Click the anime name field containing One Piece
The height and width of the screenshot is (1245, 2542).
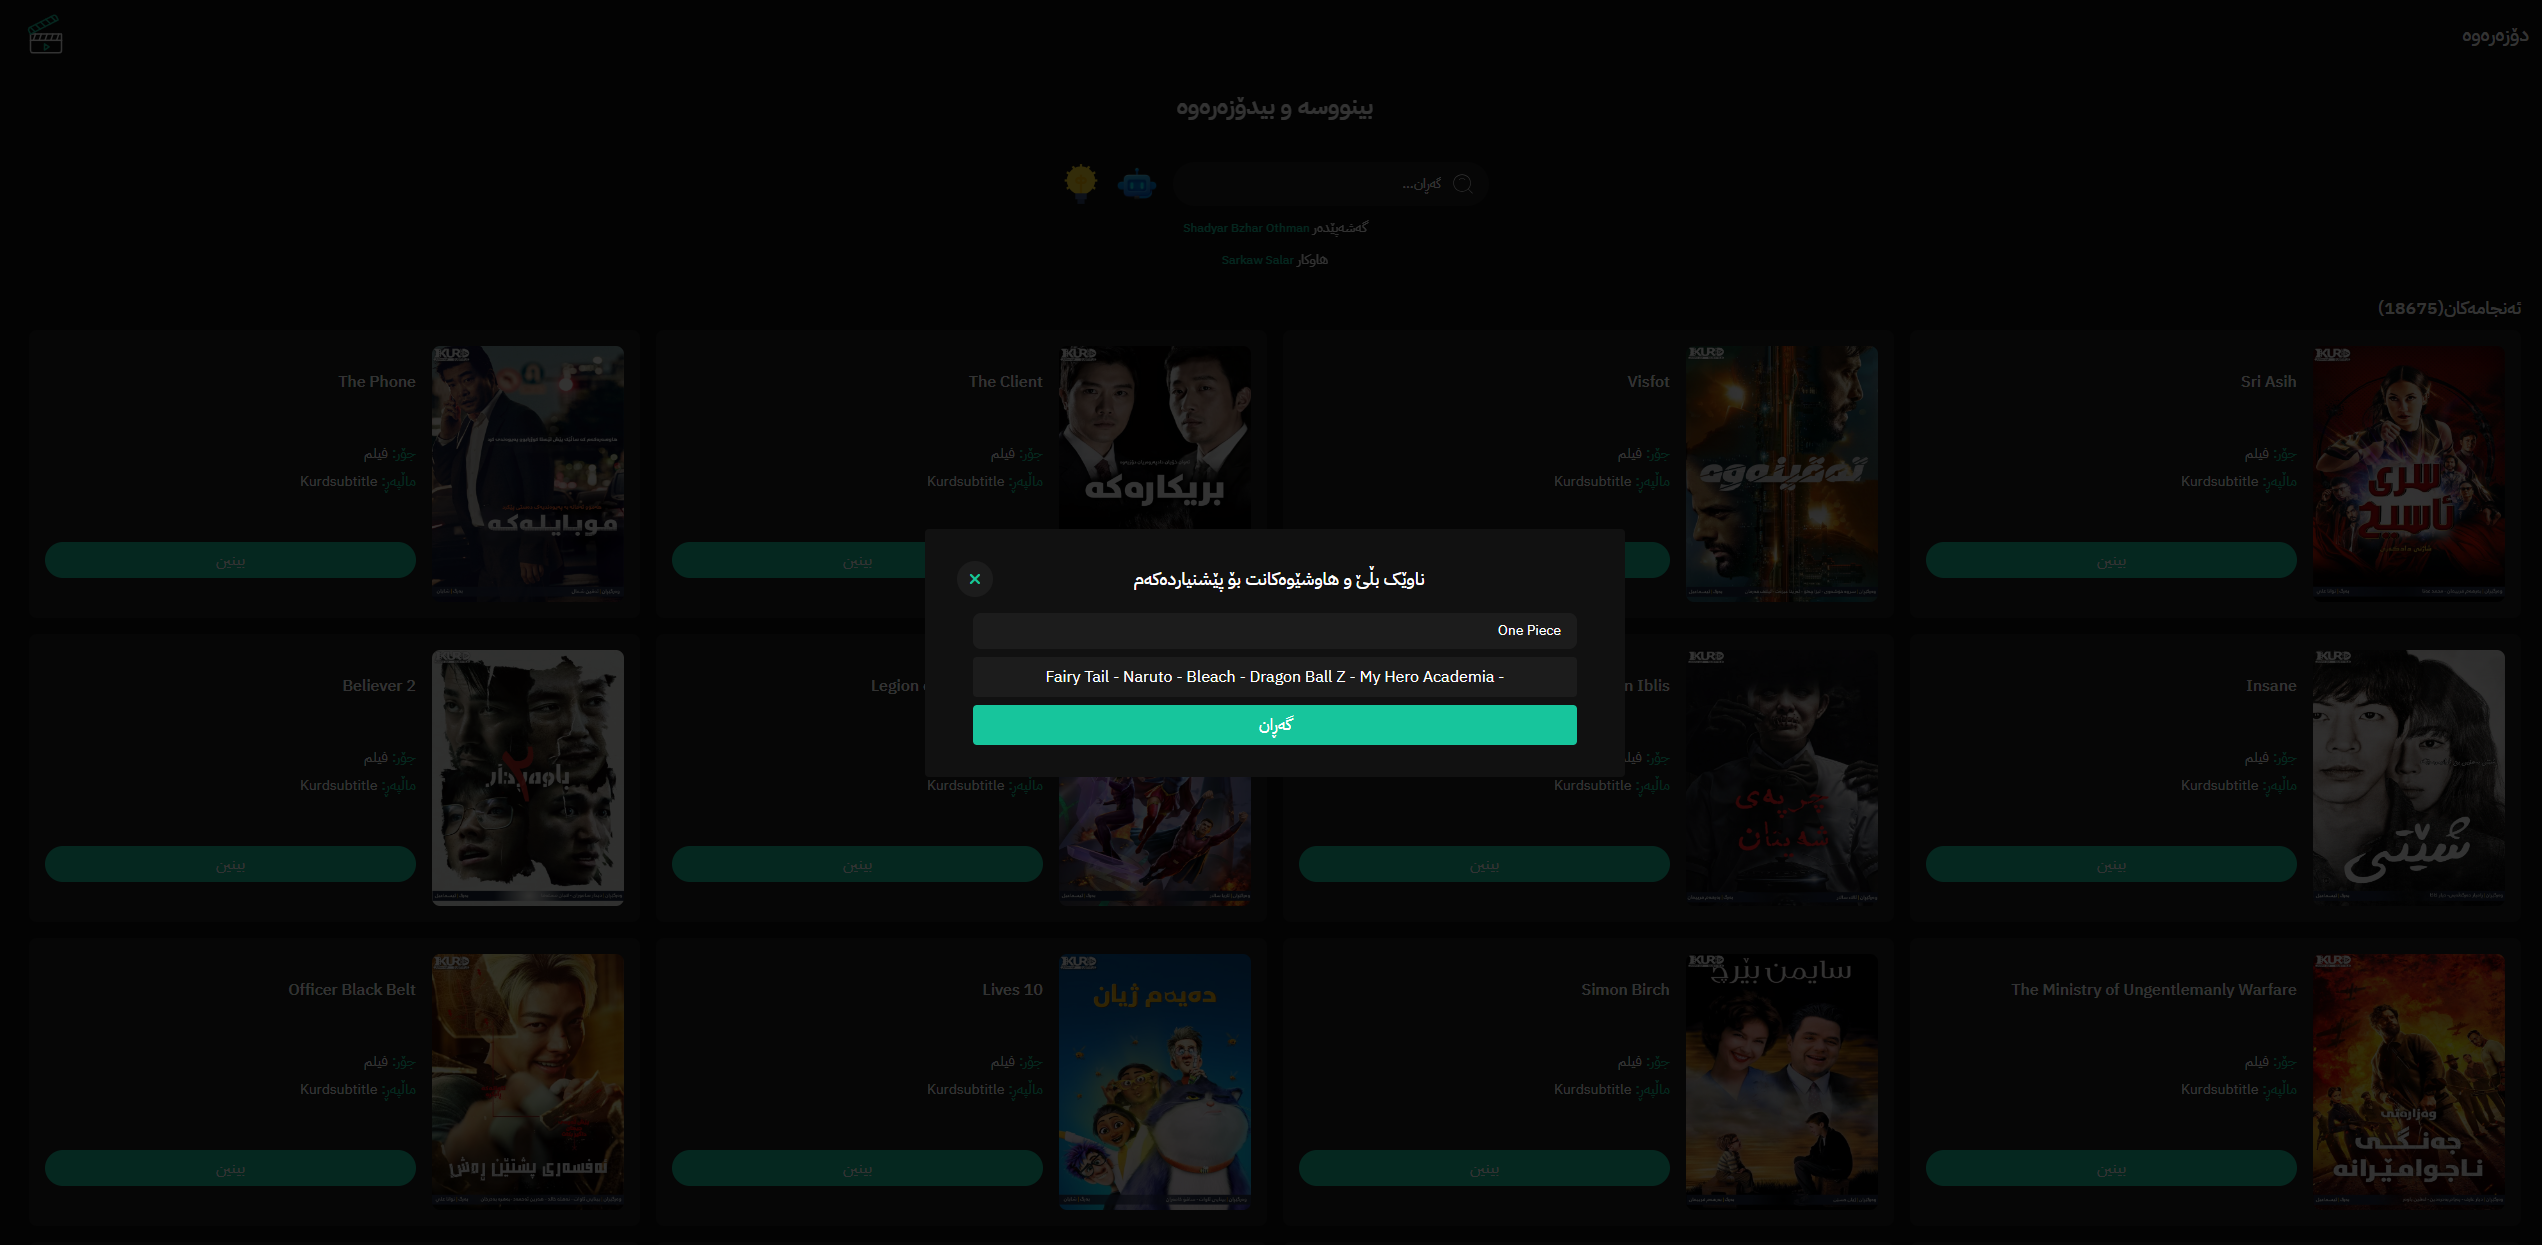1274,631
